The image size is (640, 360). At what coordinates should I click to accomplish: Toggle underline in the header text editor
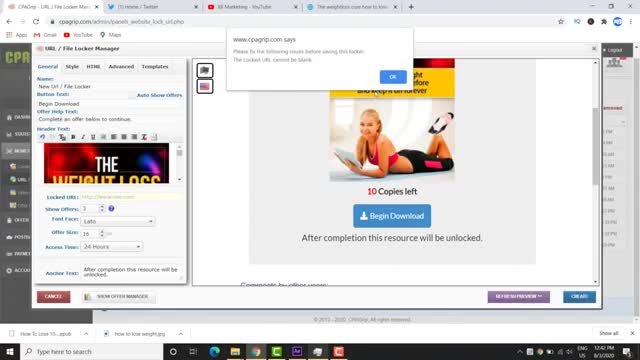(93, 137)
